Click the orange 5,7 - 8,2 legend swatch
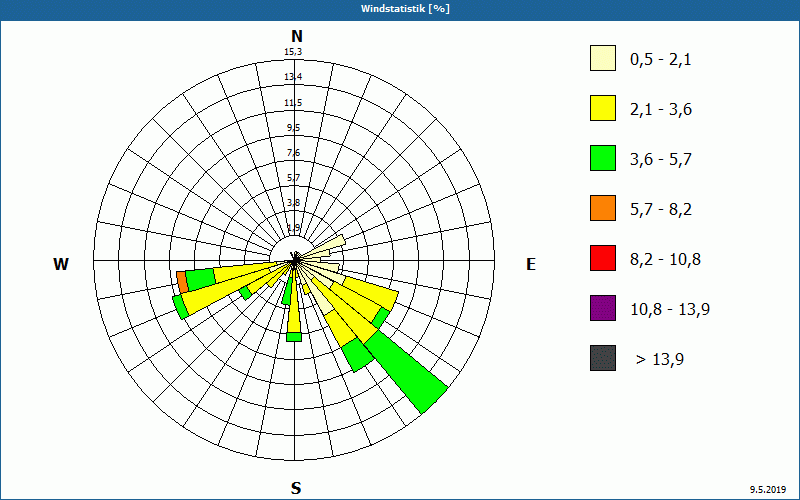800x500 pixels. 603,208
